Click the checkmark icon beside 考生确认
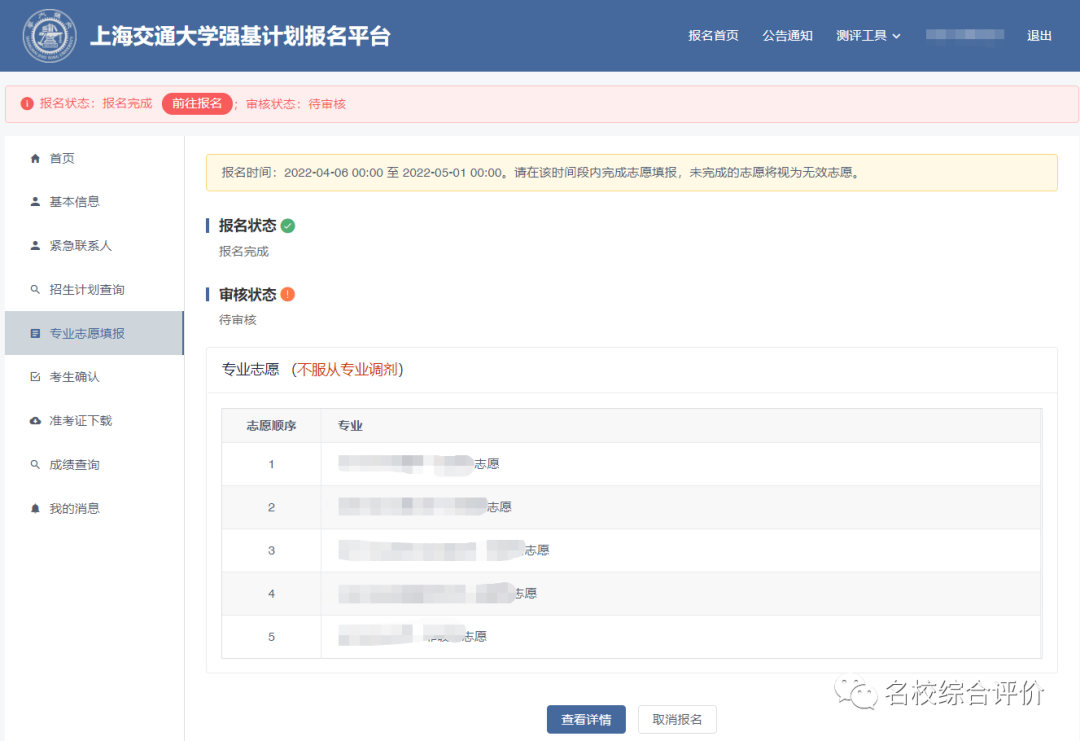The height and width of the screenshot is (741, 1080). (36, 377)
